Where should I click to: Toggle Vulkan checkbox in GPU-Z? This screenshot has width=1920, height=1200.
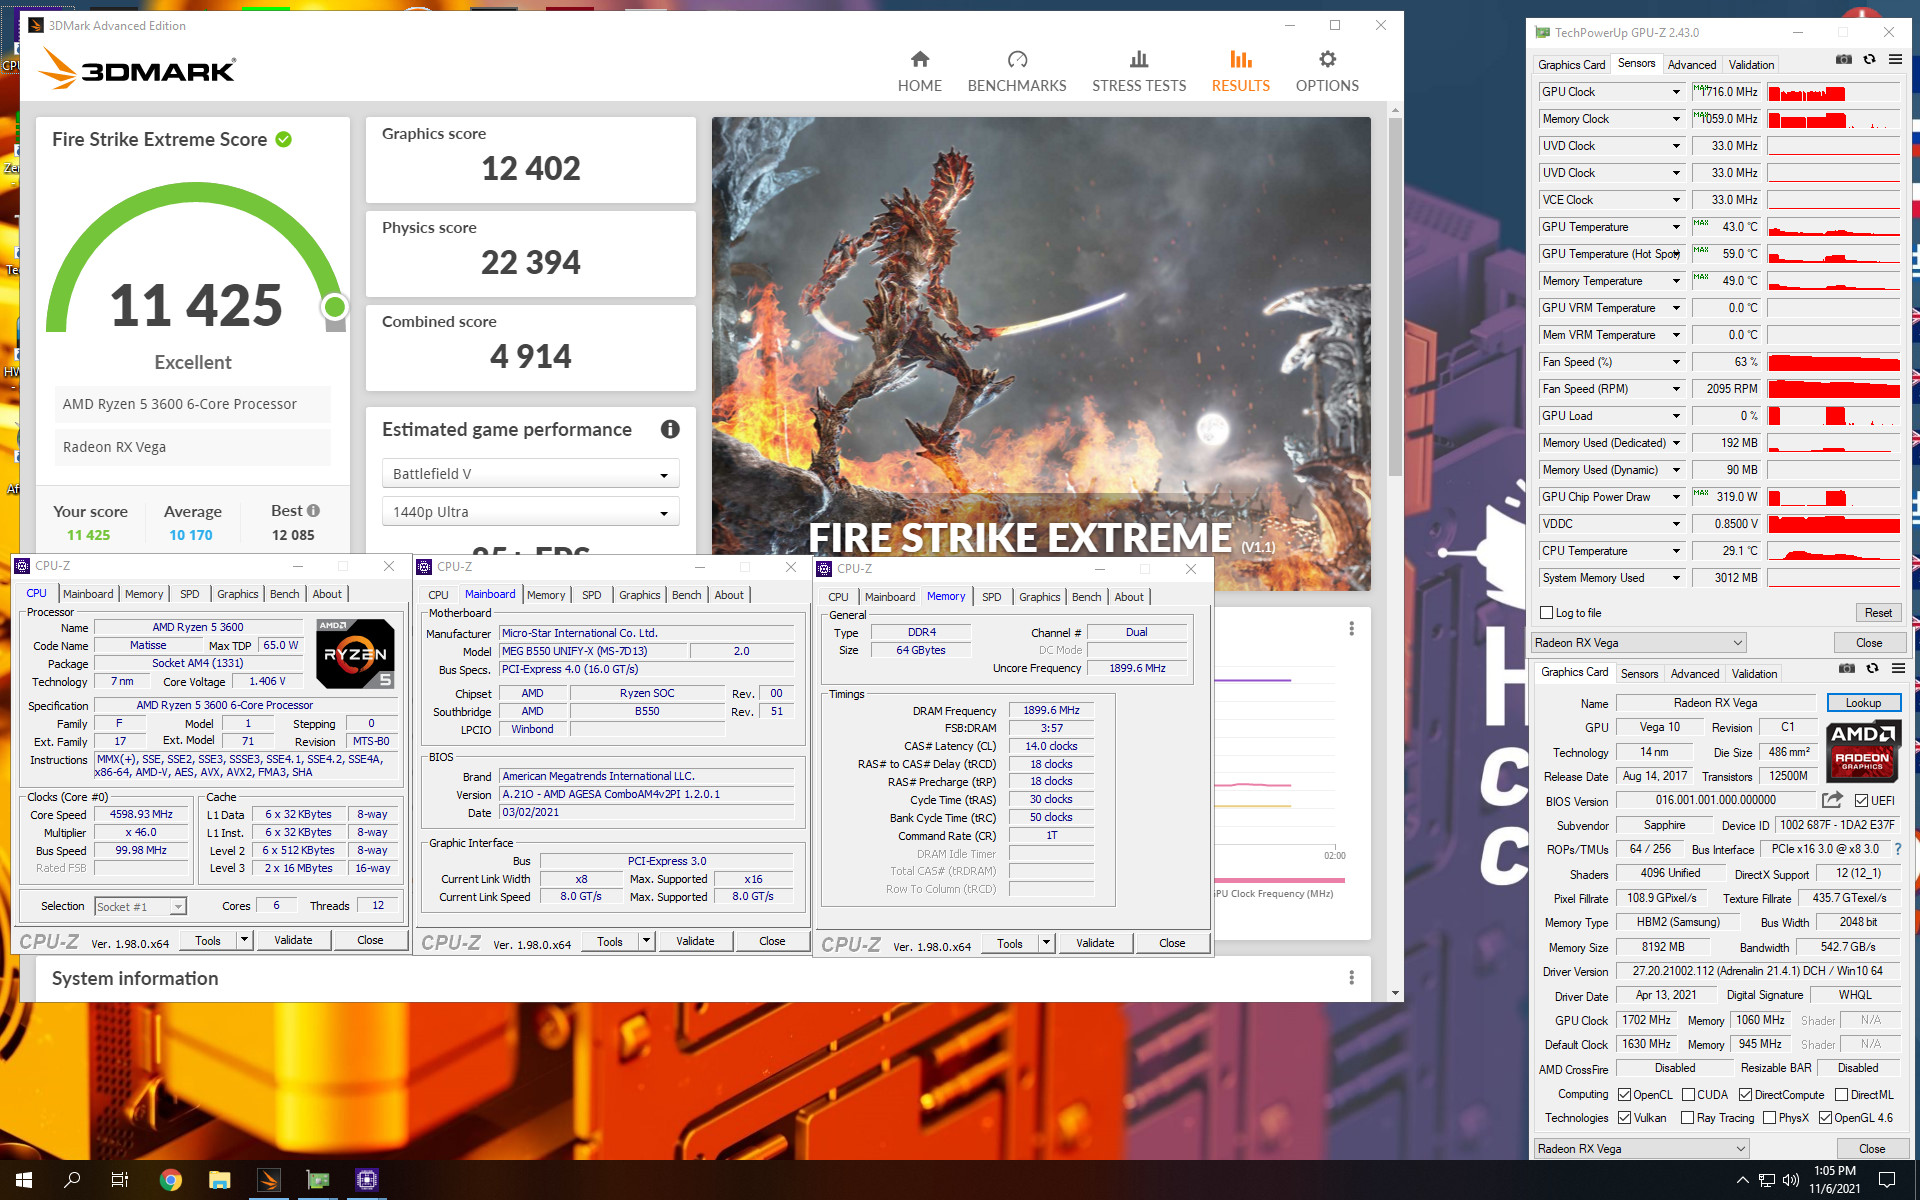[1625, 1118]
